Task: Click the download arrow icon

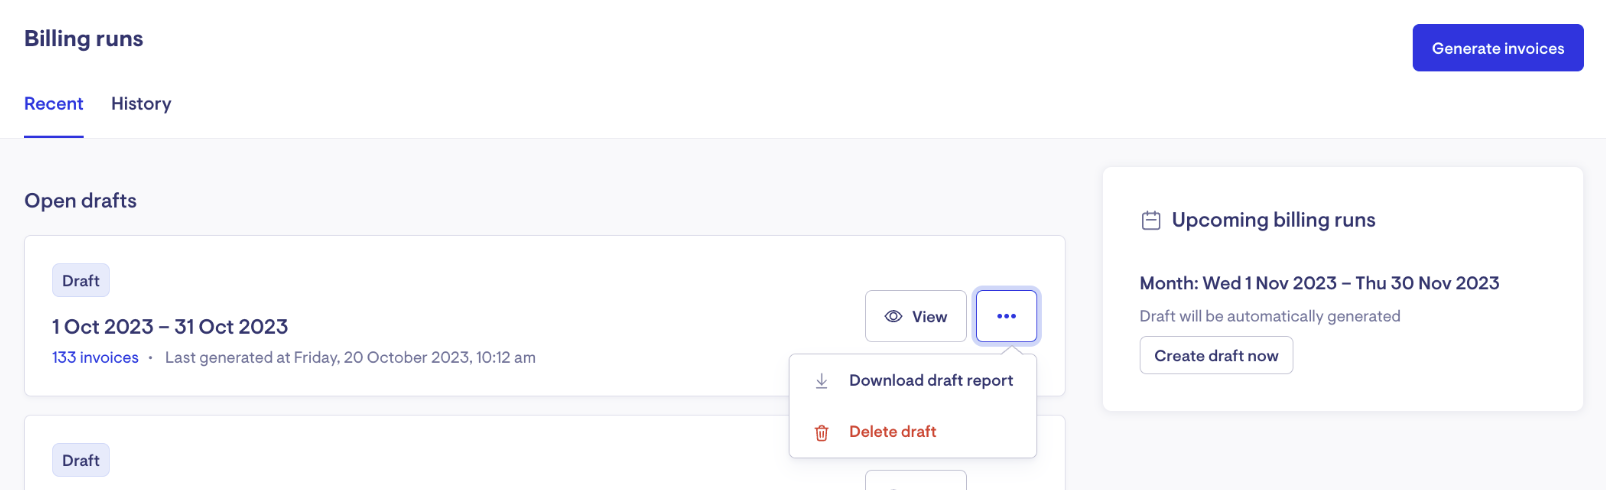Action: click(821, 381)
